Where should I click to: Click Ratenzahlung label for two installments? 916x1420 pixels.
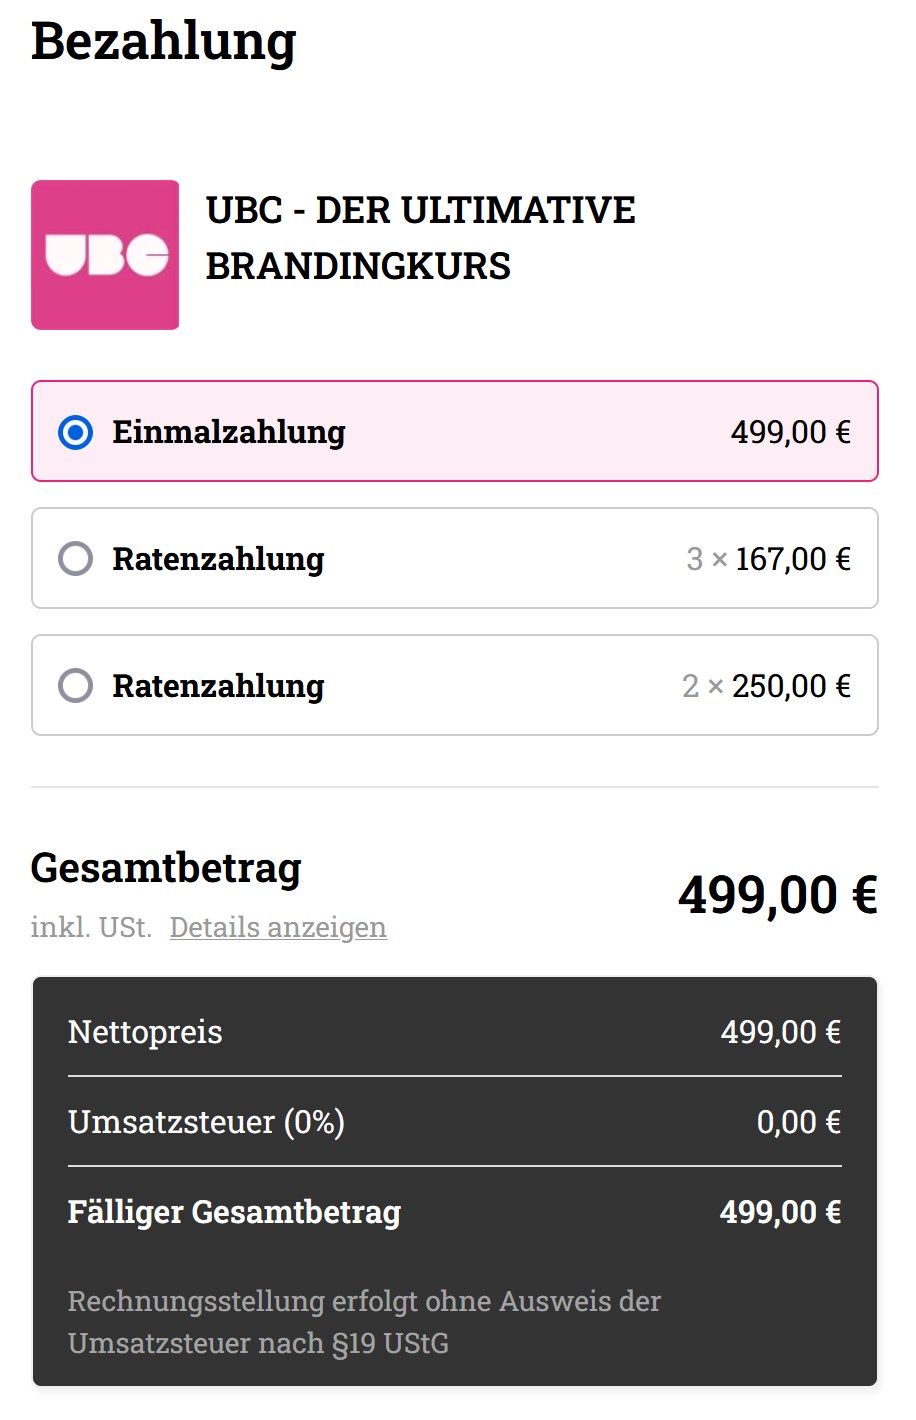(218, 686)
